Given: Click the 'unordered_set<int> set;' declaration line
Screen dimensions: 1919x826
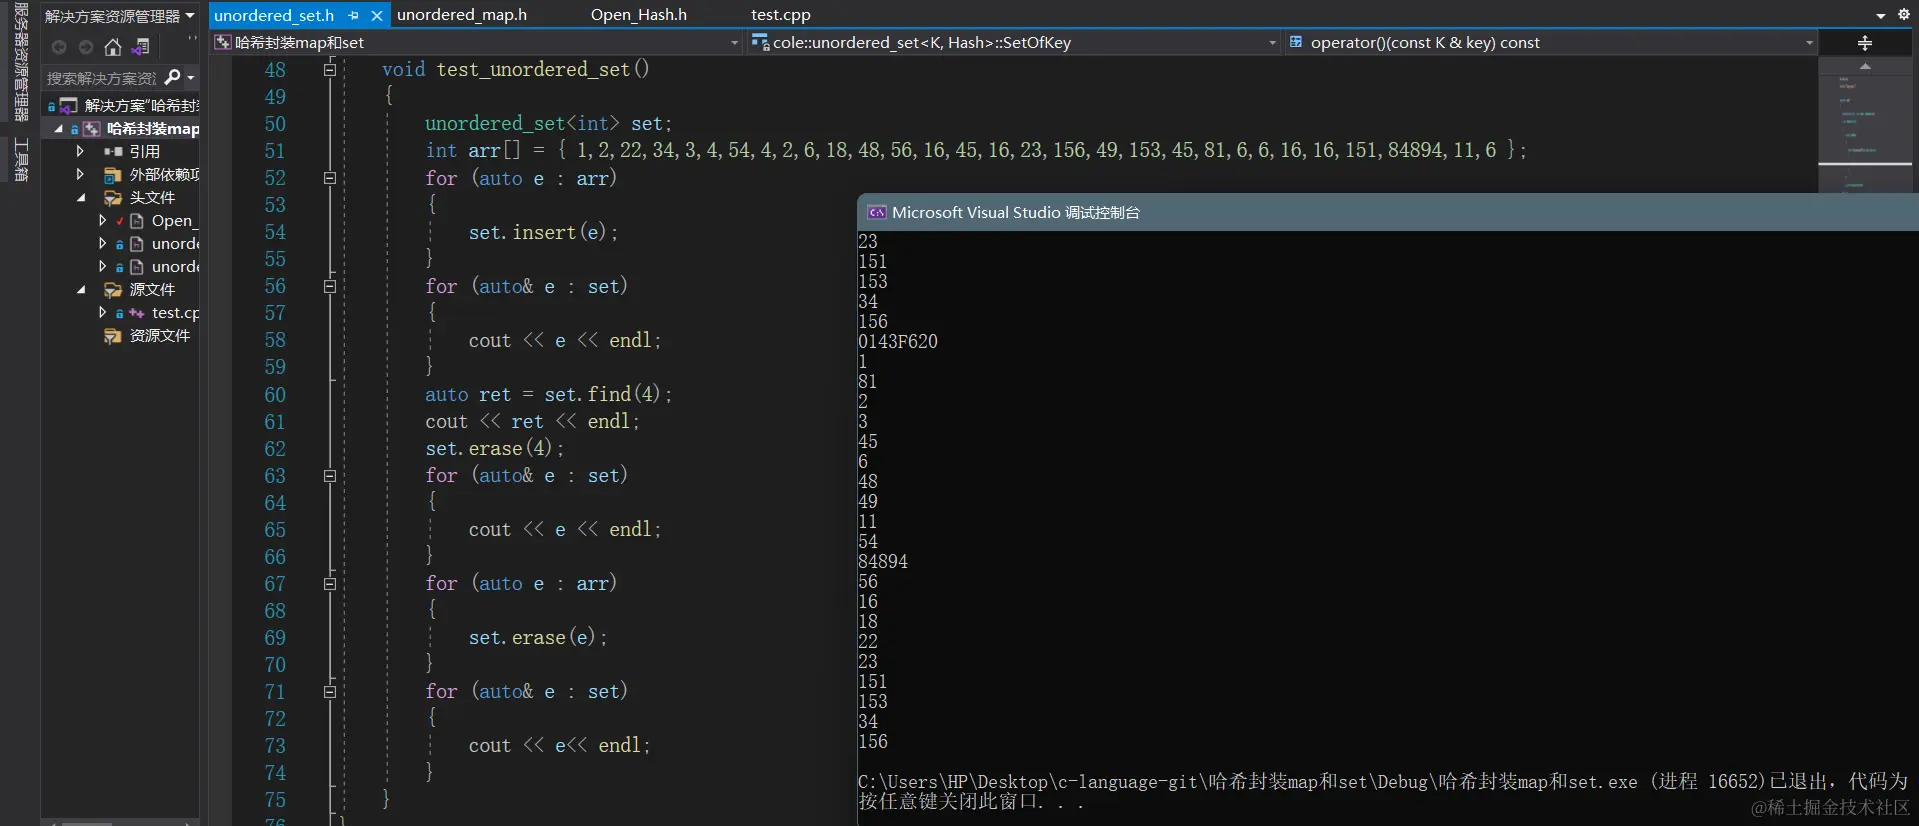Looking at the screenshot, I should click(548, 123).
